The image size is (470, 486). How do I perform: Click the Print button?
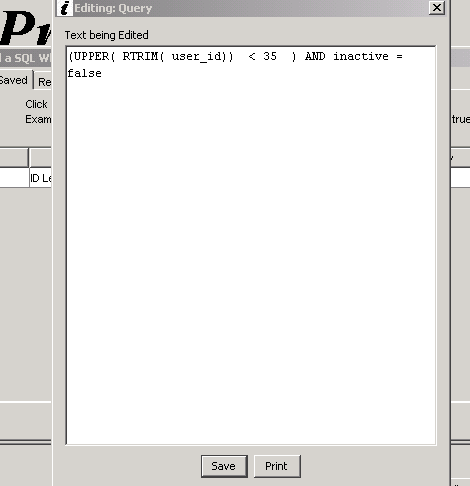(277, 466)
